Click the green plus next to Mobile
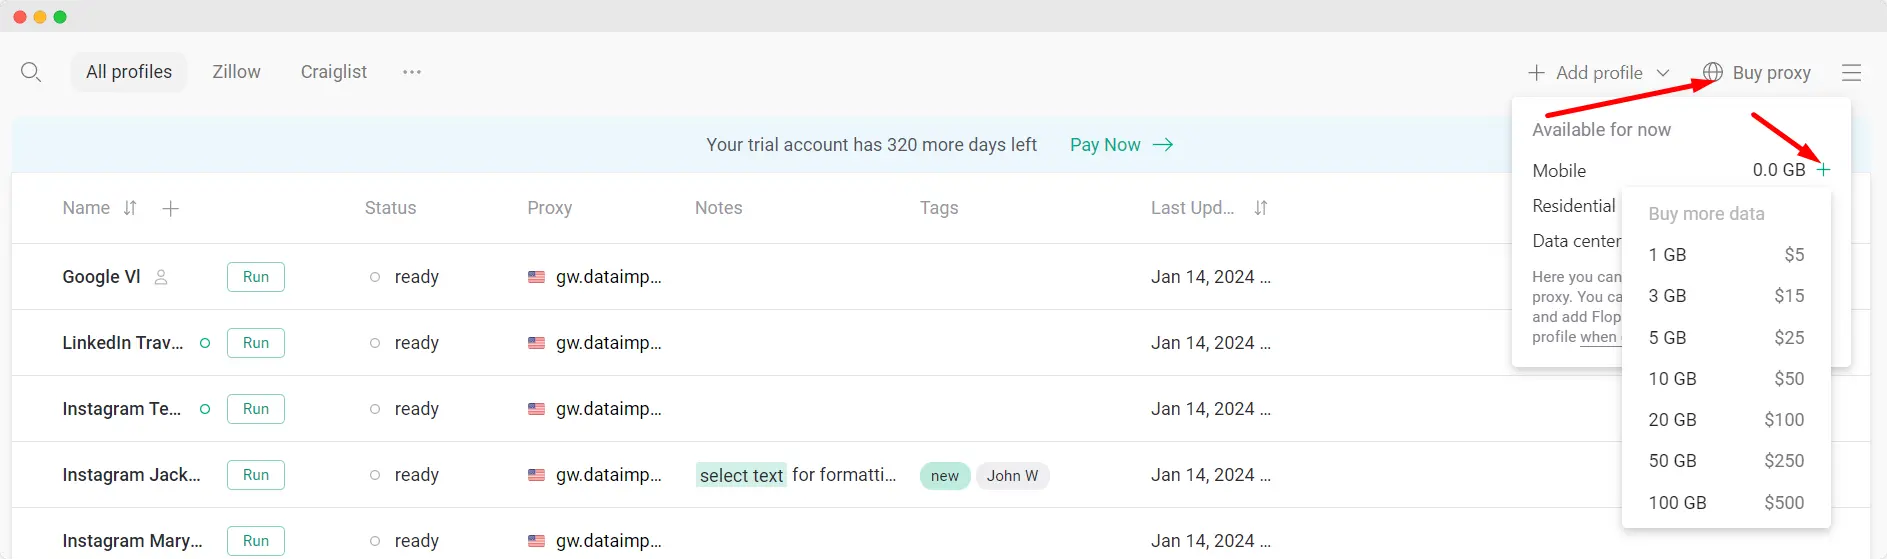The height and width of the screenshot is (559, 1887). pos(1824,170)
